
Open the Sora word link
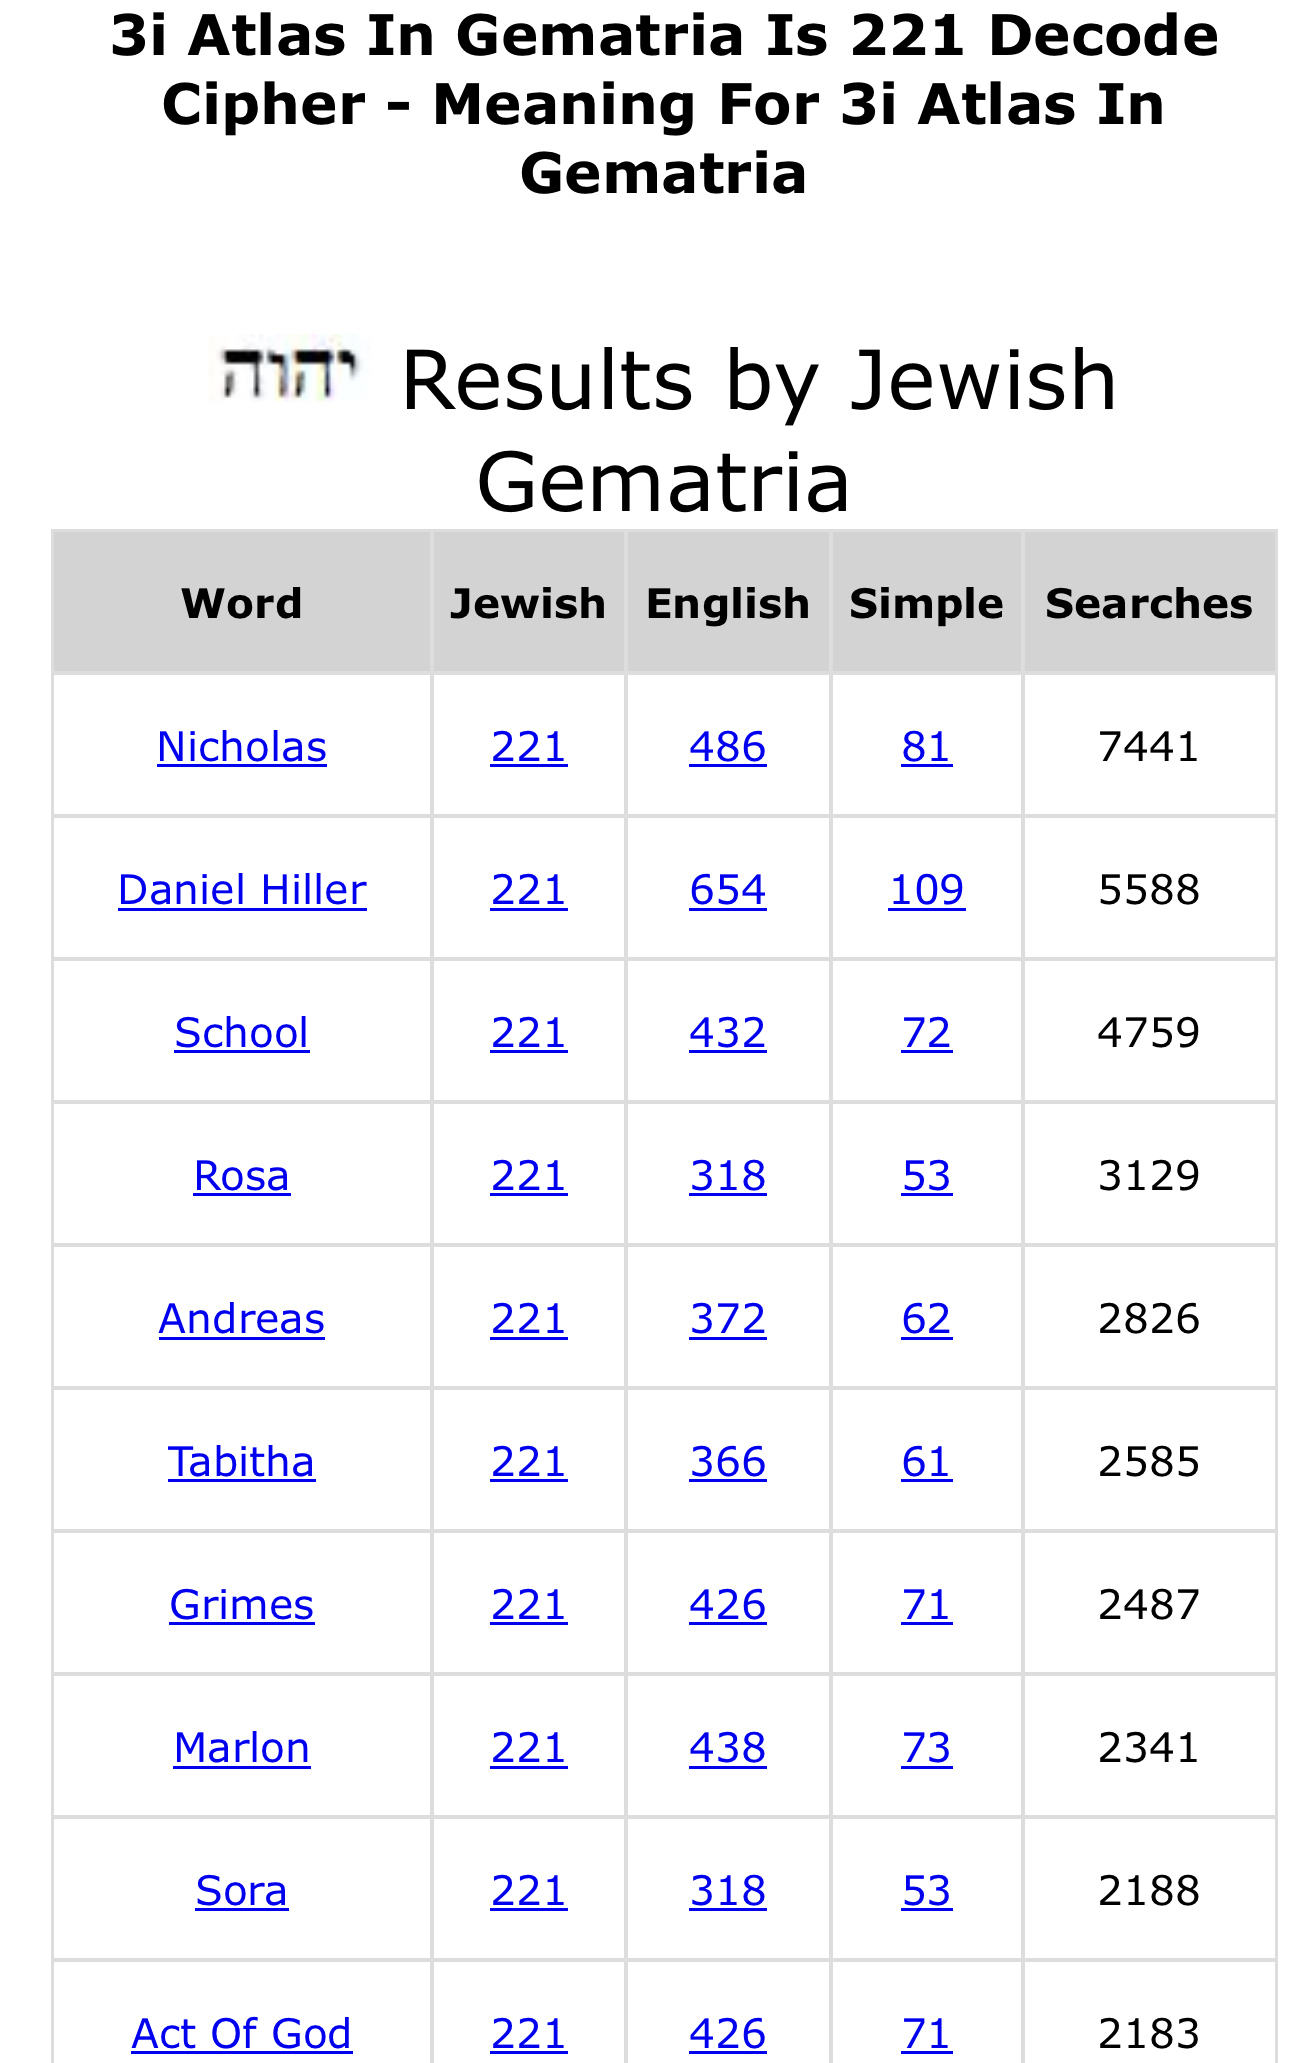pyautogui.click(x=242, y=1891)
